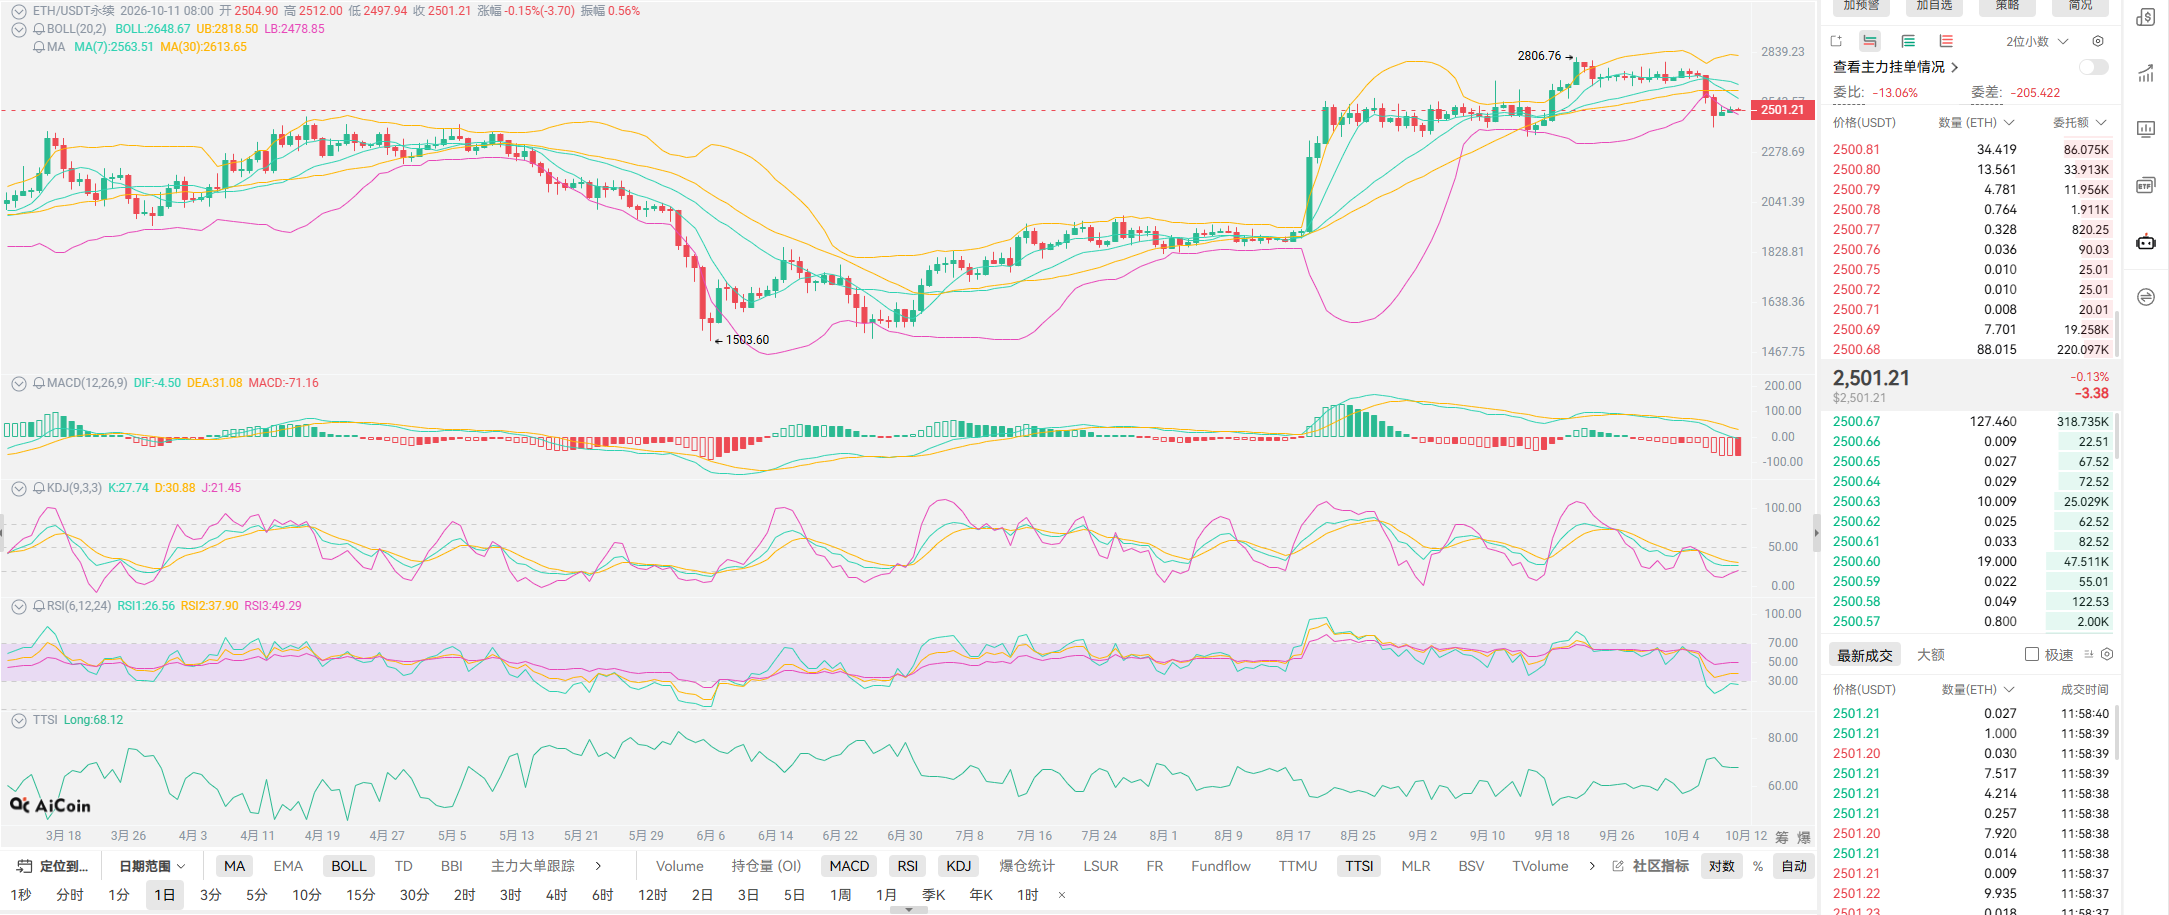Show only buy orders in order book

(x=1908, y=41)
